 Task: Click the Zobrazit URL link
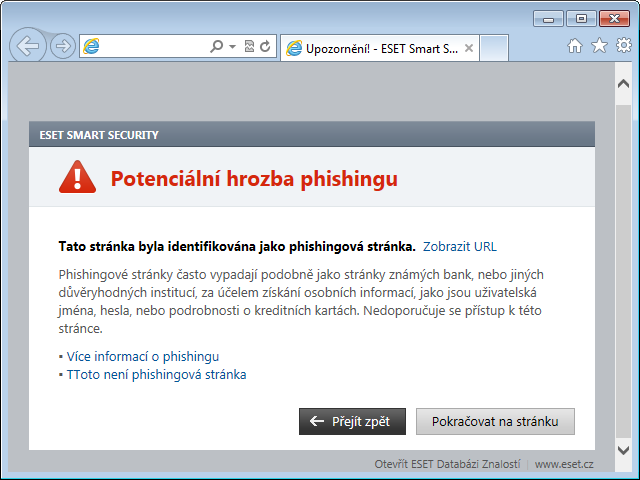460,247
